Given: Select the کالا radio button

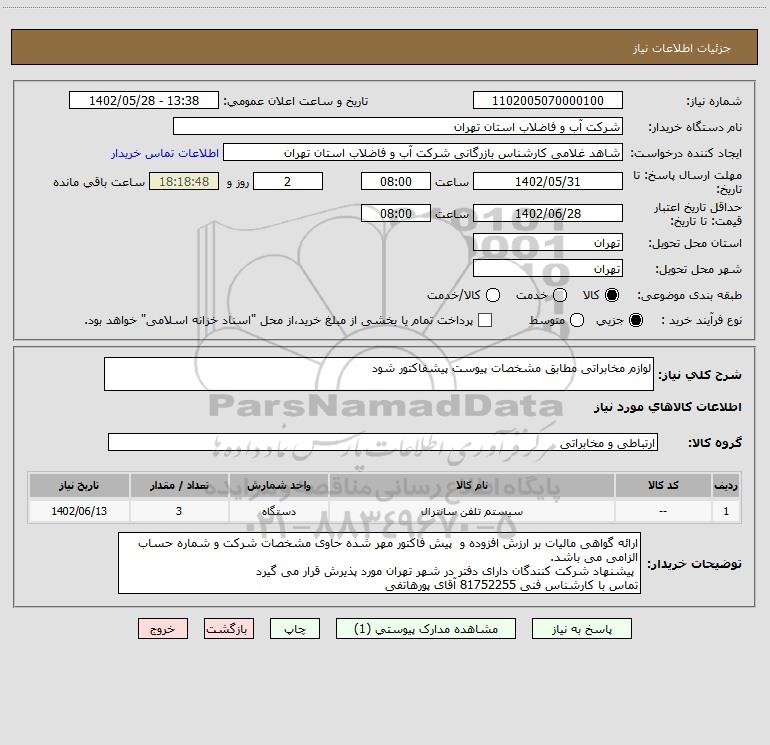Looking at the screenshot, I should [x=612, y=295].
